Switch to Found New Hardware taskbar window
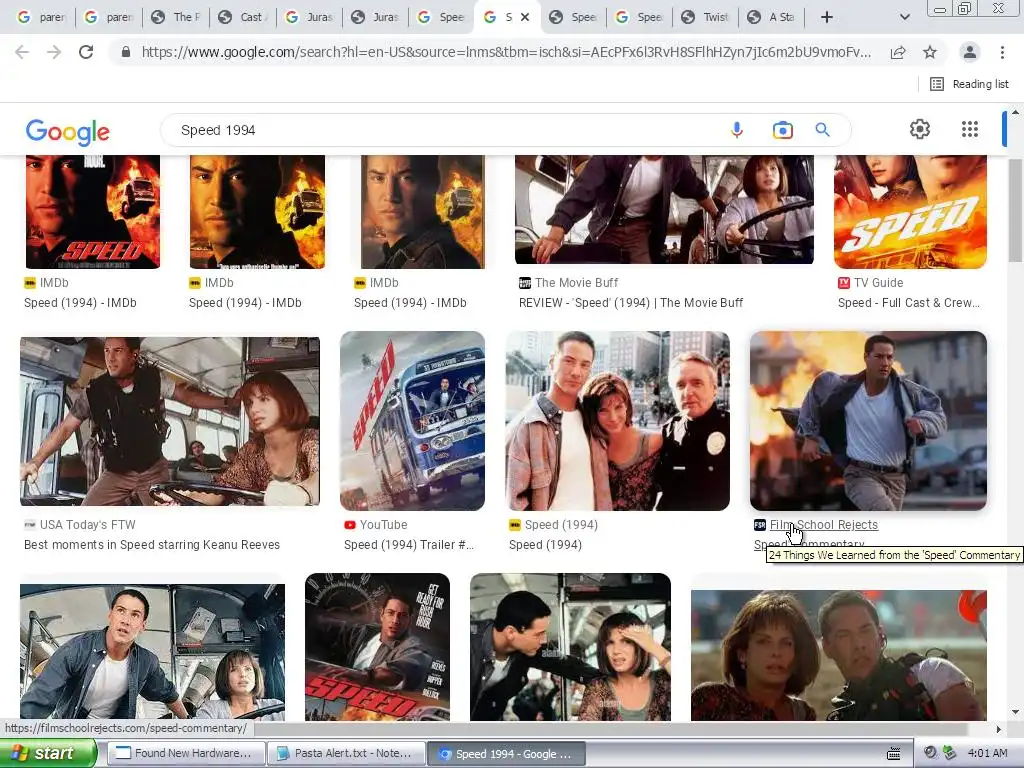The width and height of the screenshot is (1024, 768). coord(187,753)
